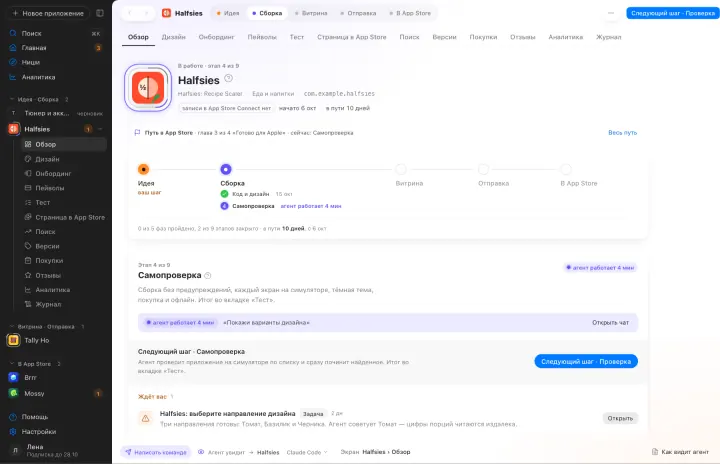The image size is (720, 464).
Task: Open Онбординг item in sidebar
Action: (x=63, y=174)
